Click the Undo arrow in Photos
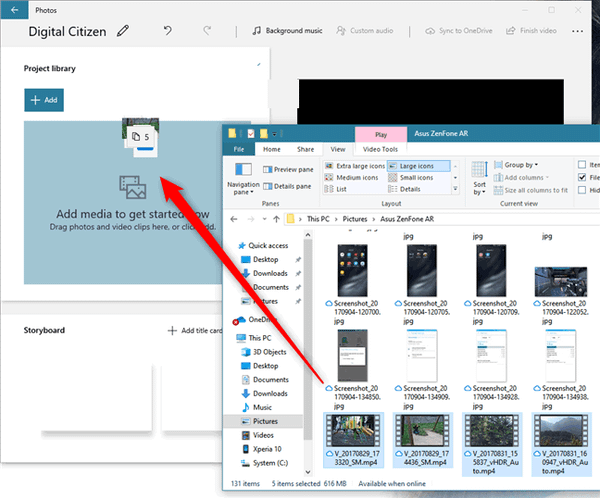Screen dimensions: 600x498 tap(169, 31)
